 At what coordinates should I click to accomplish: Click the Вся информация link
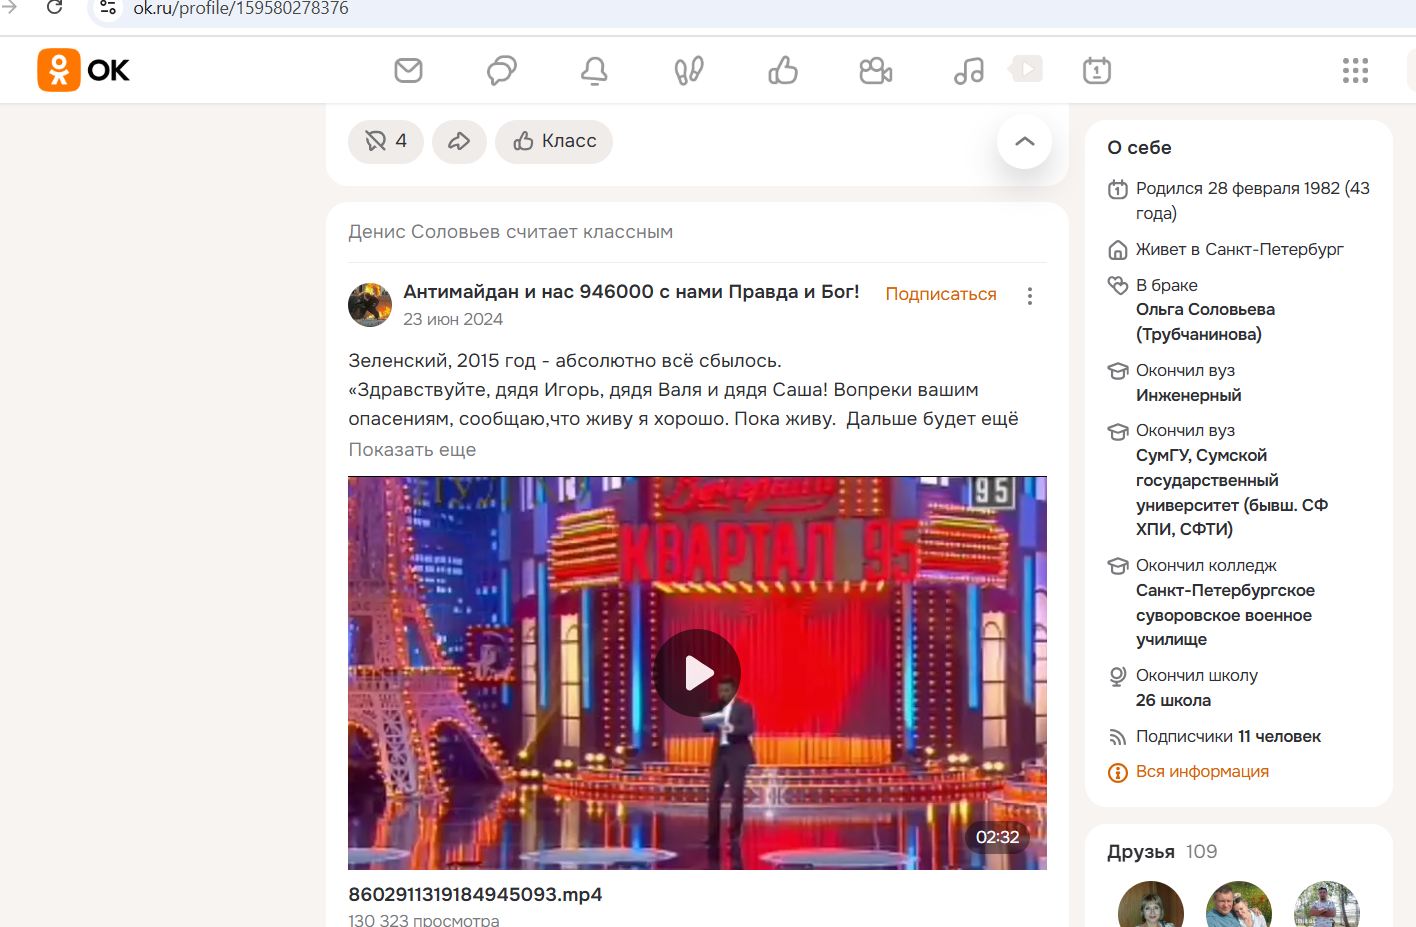1202,772
